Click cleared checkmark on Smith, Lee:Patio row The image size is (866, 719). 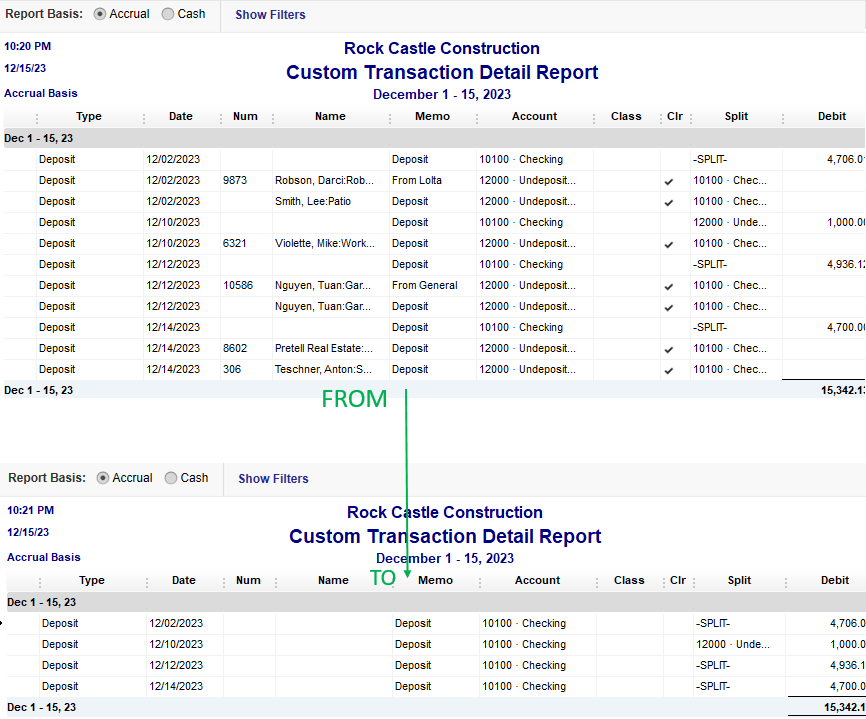pos(669,202)
